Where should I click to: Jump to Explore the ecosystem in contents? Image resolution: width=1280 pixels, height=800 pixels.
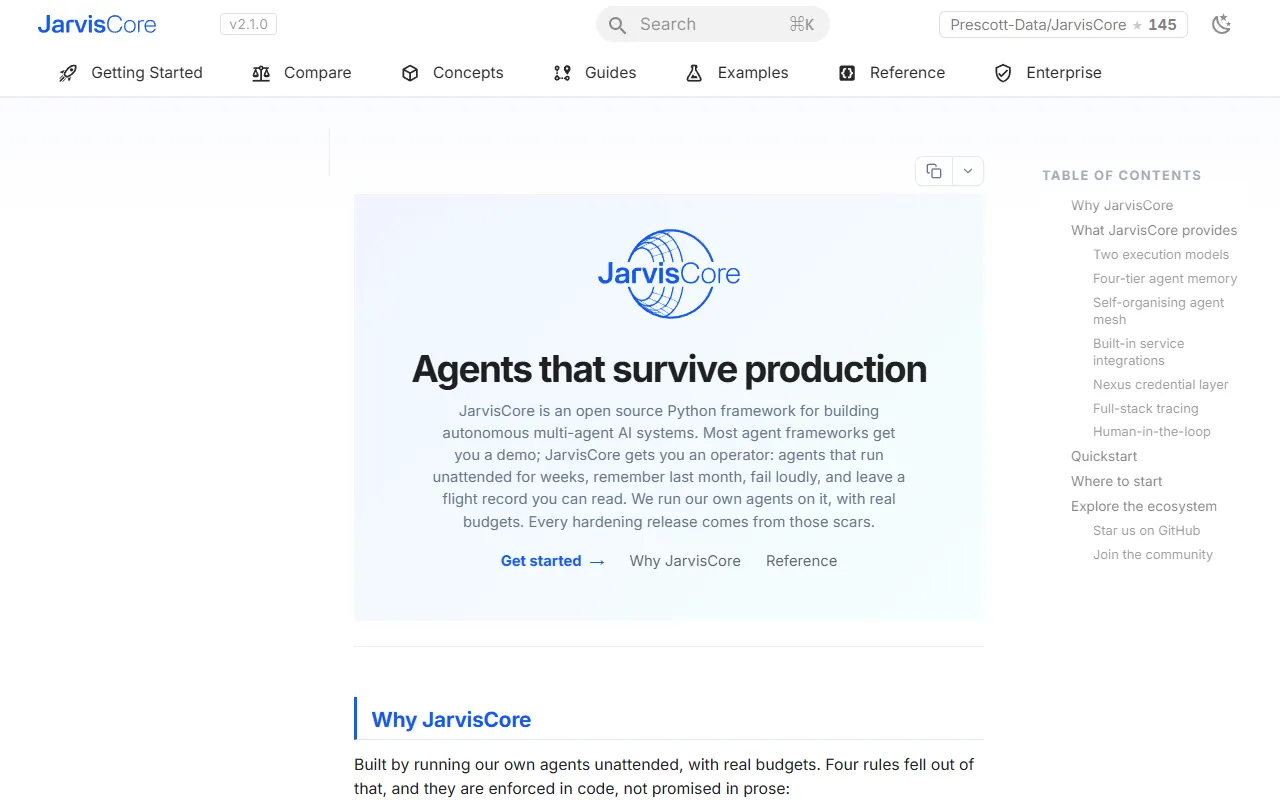[x=1144, y=506]
